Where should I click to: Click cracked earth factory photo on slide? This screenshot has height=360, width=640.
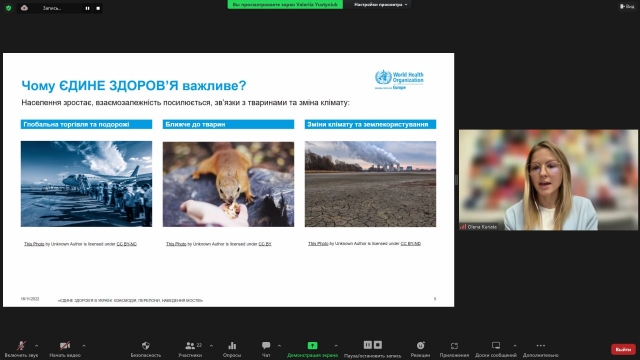click(x=370, y=184)
